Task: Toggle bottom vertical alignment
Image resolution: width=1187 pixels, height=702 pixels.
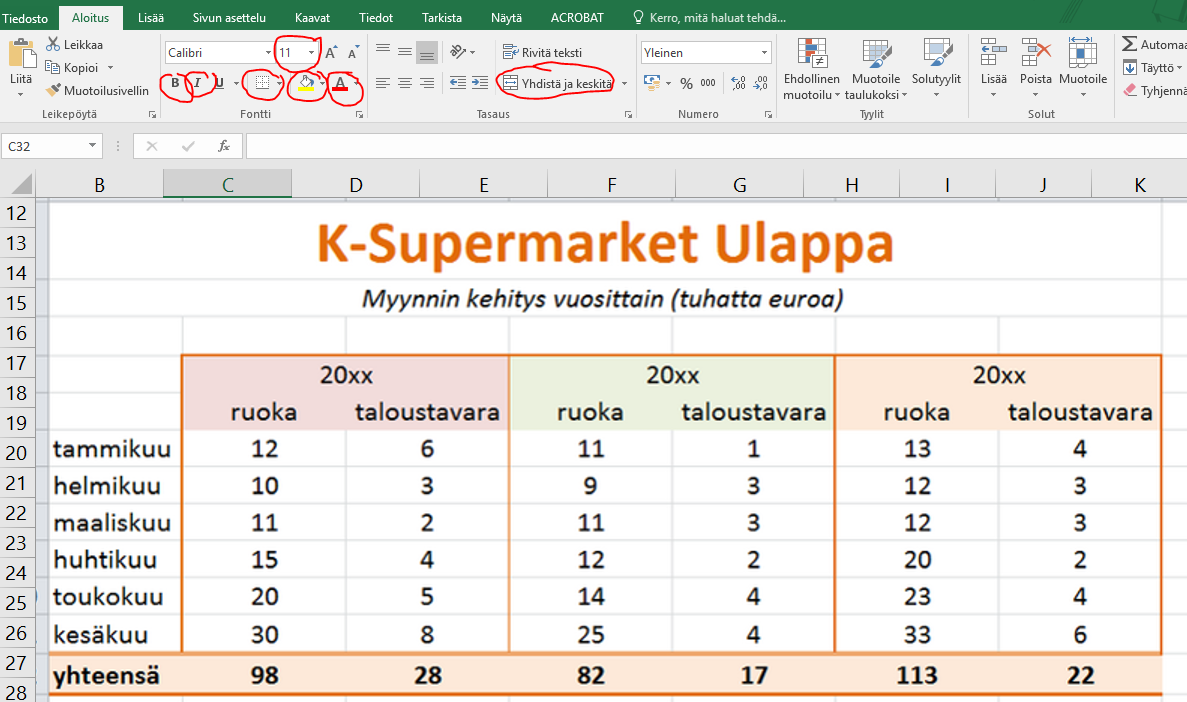Action: 427,52
